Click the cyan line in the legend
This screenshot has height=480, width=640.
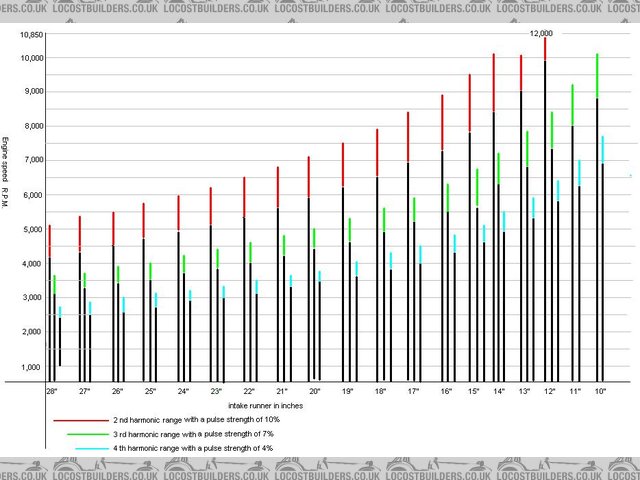[100, 447]
